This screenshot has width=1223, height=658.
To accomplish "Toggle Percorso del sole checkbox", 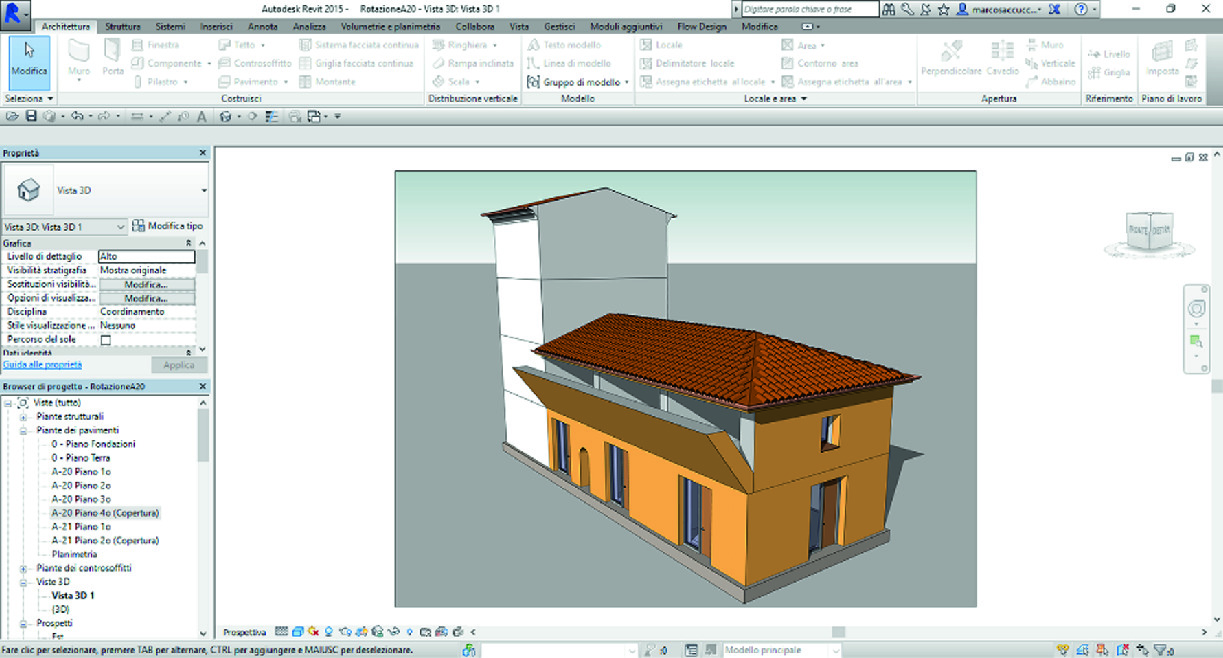I will click(x=106, y=340).
